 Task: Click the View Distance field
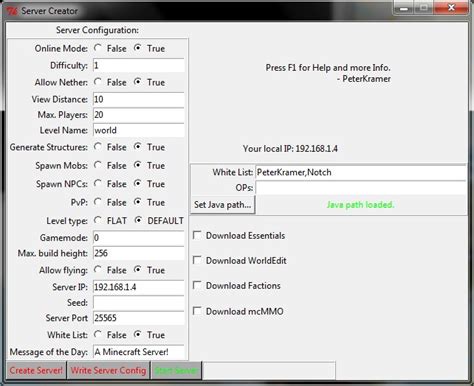click(x=138, y=99)
